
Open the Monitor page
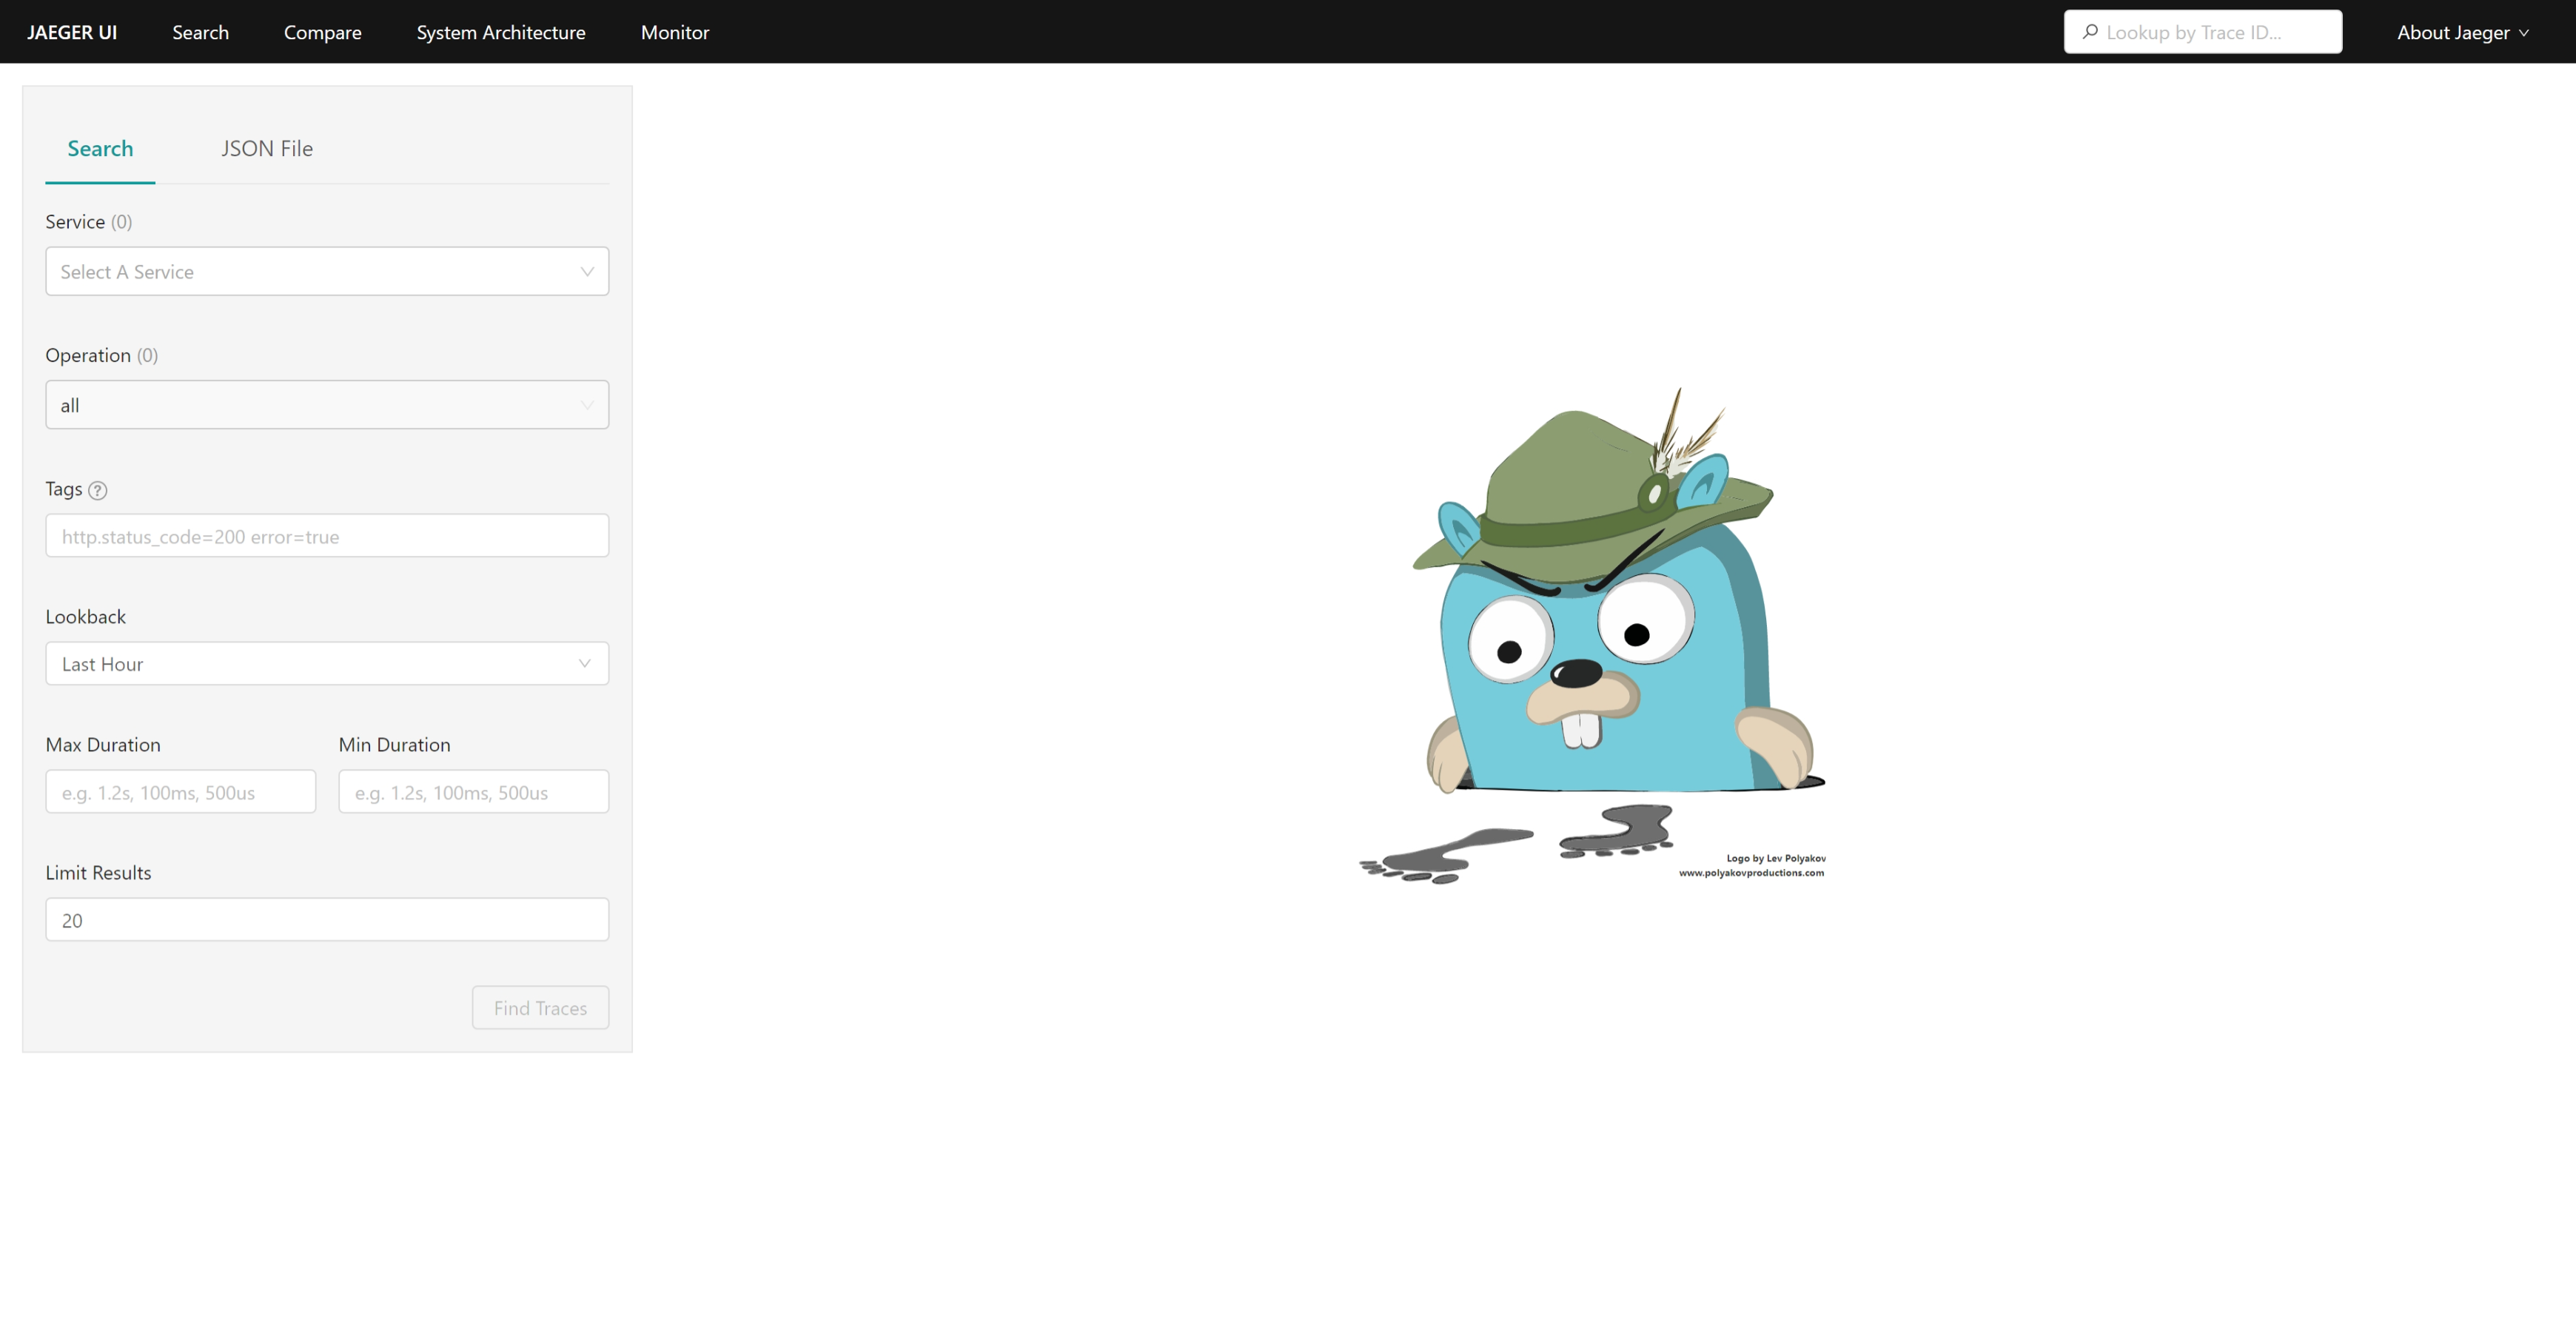(675, 32)
